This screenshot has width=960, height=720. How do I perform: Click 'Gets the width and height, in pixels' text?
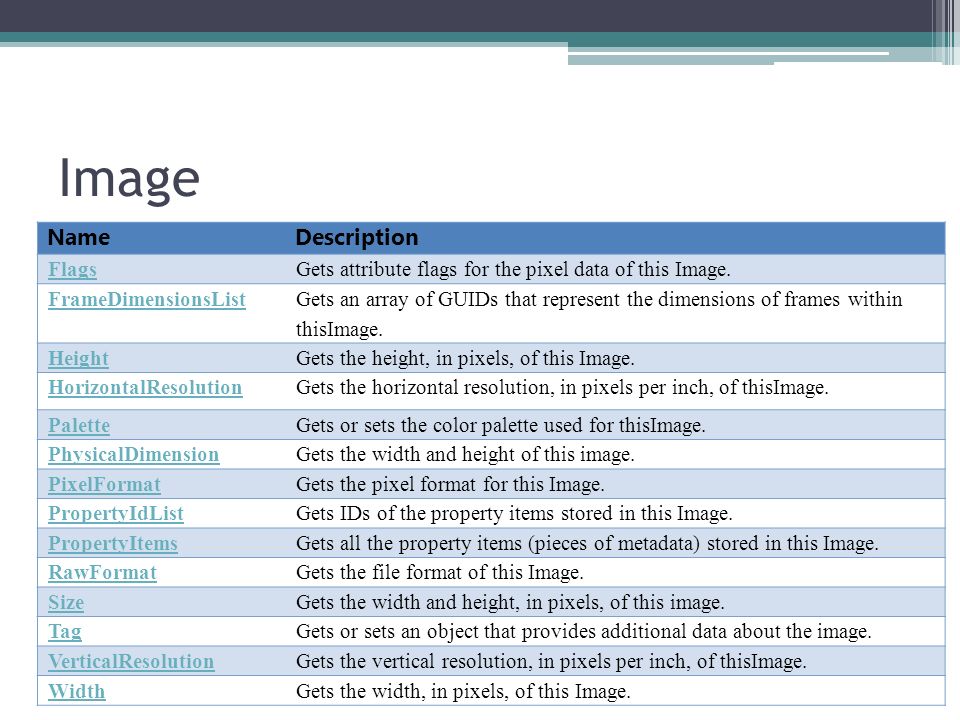click(x=510, y=602)
